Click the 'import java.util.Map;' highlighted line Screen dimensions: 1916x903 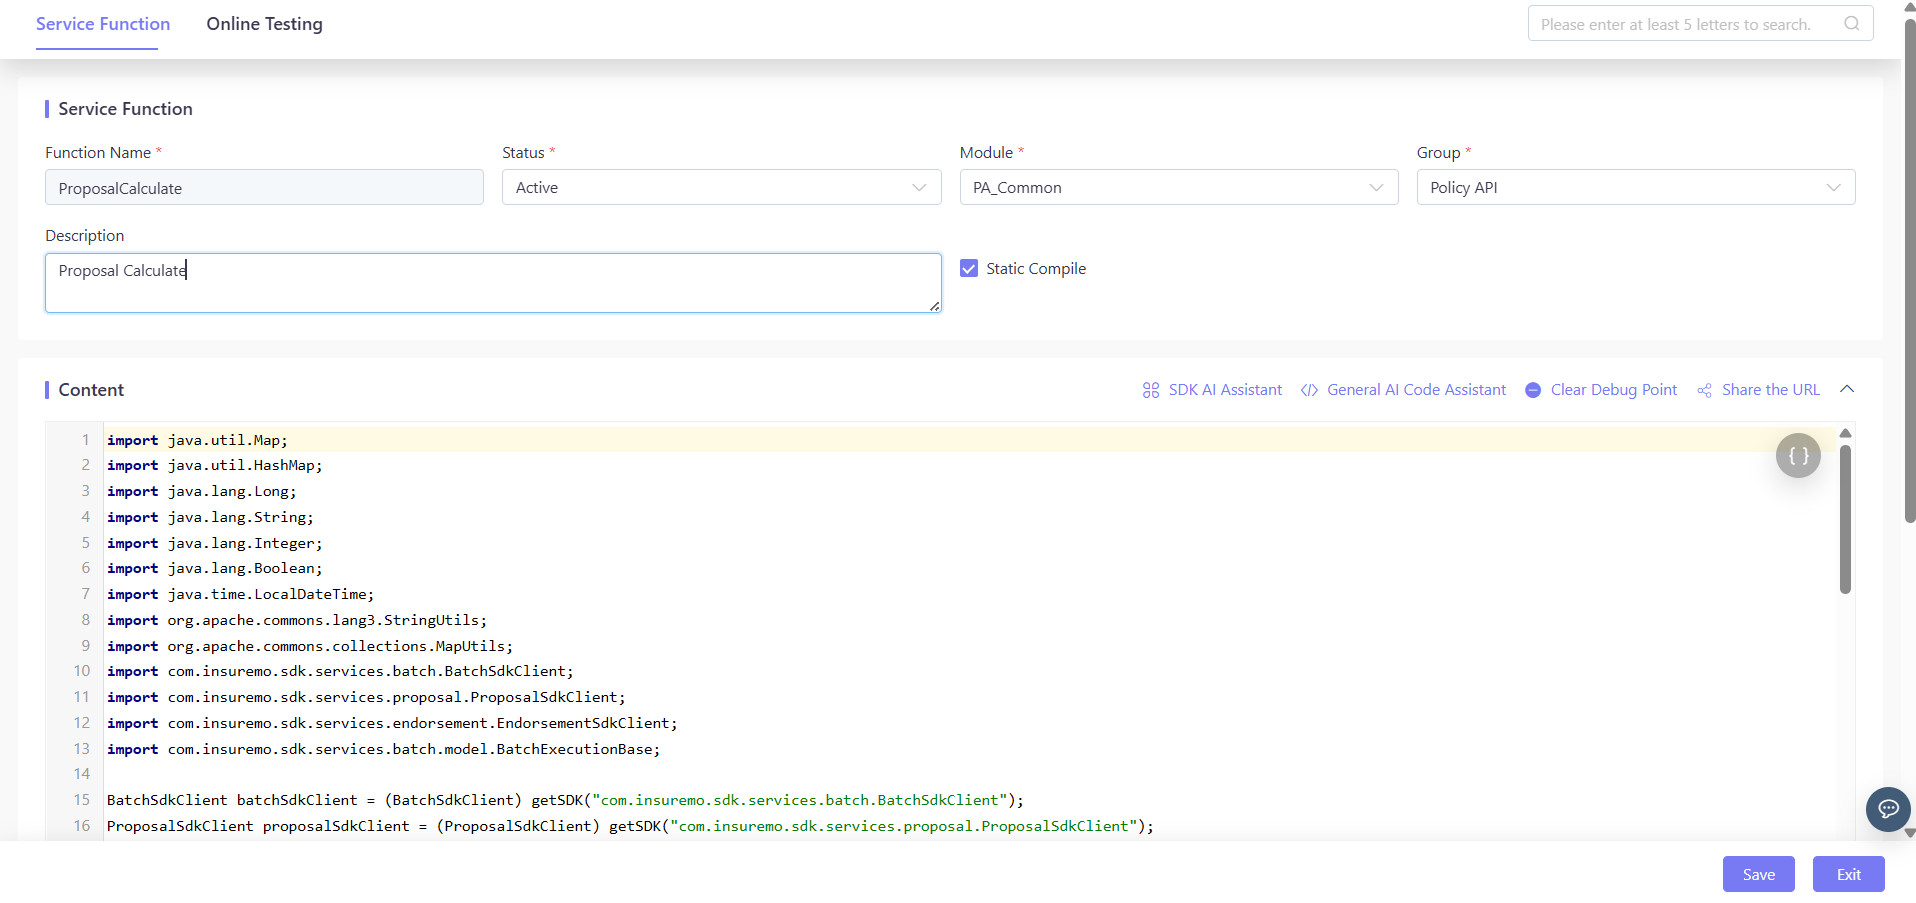(x=197, y=440)
